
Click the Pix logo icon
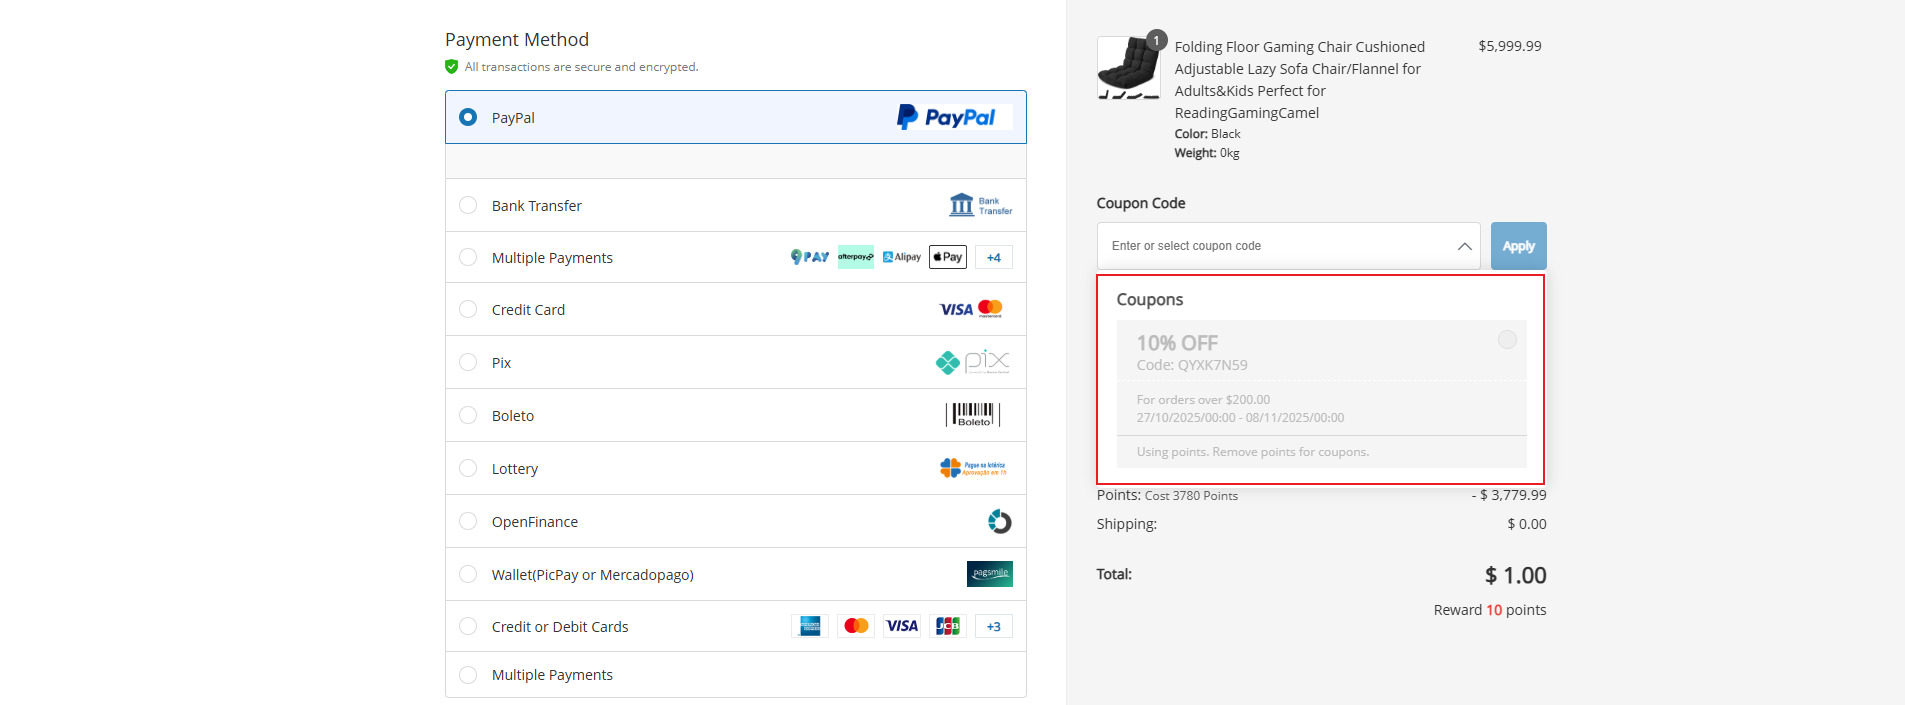click(x=972, y=362)
